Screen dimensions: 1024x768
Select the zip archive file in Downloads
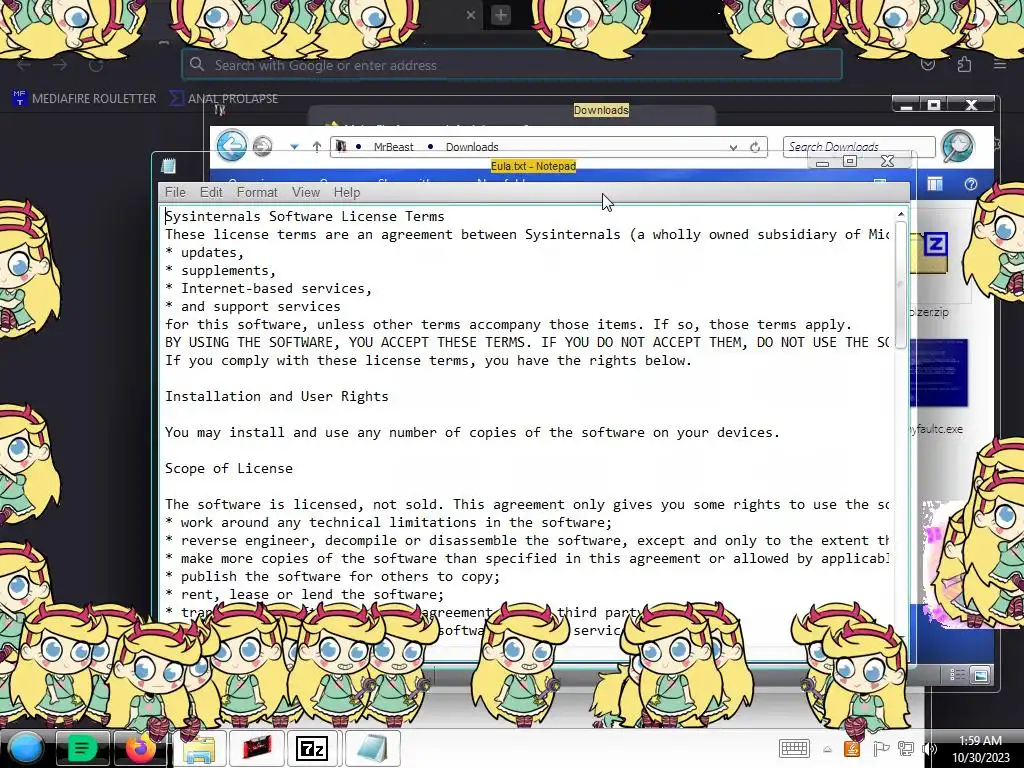[935, 251]
